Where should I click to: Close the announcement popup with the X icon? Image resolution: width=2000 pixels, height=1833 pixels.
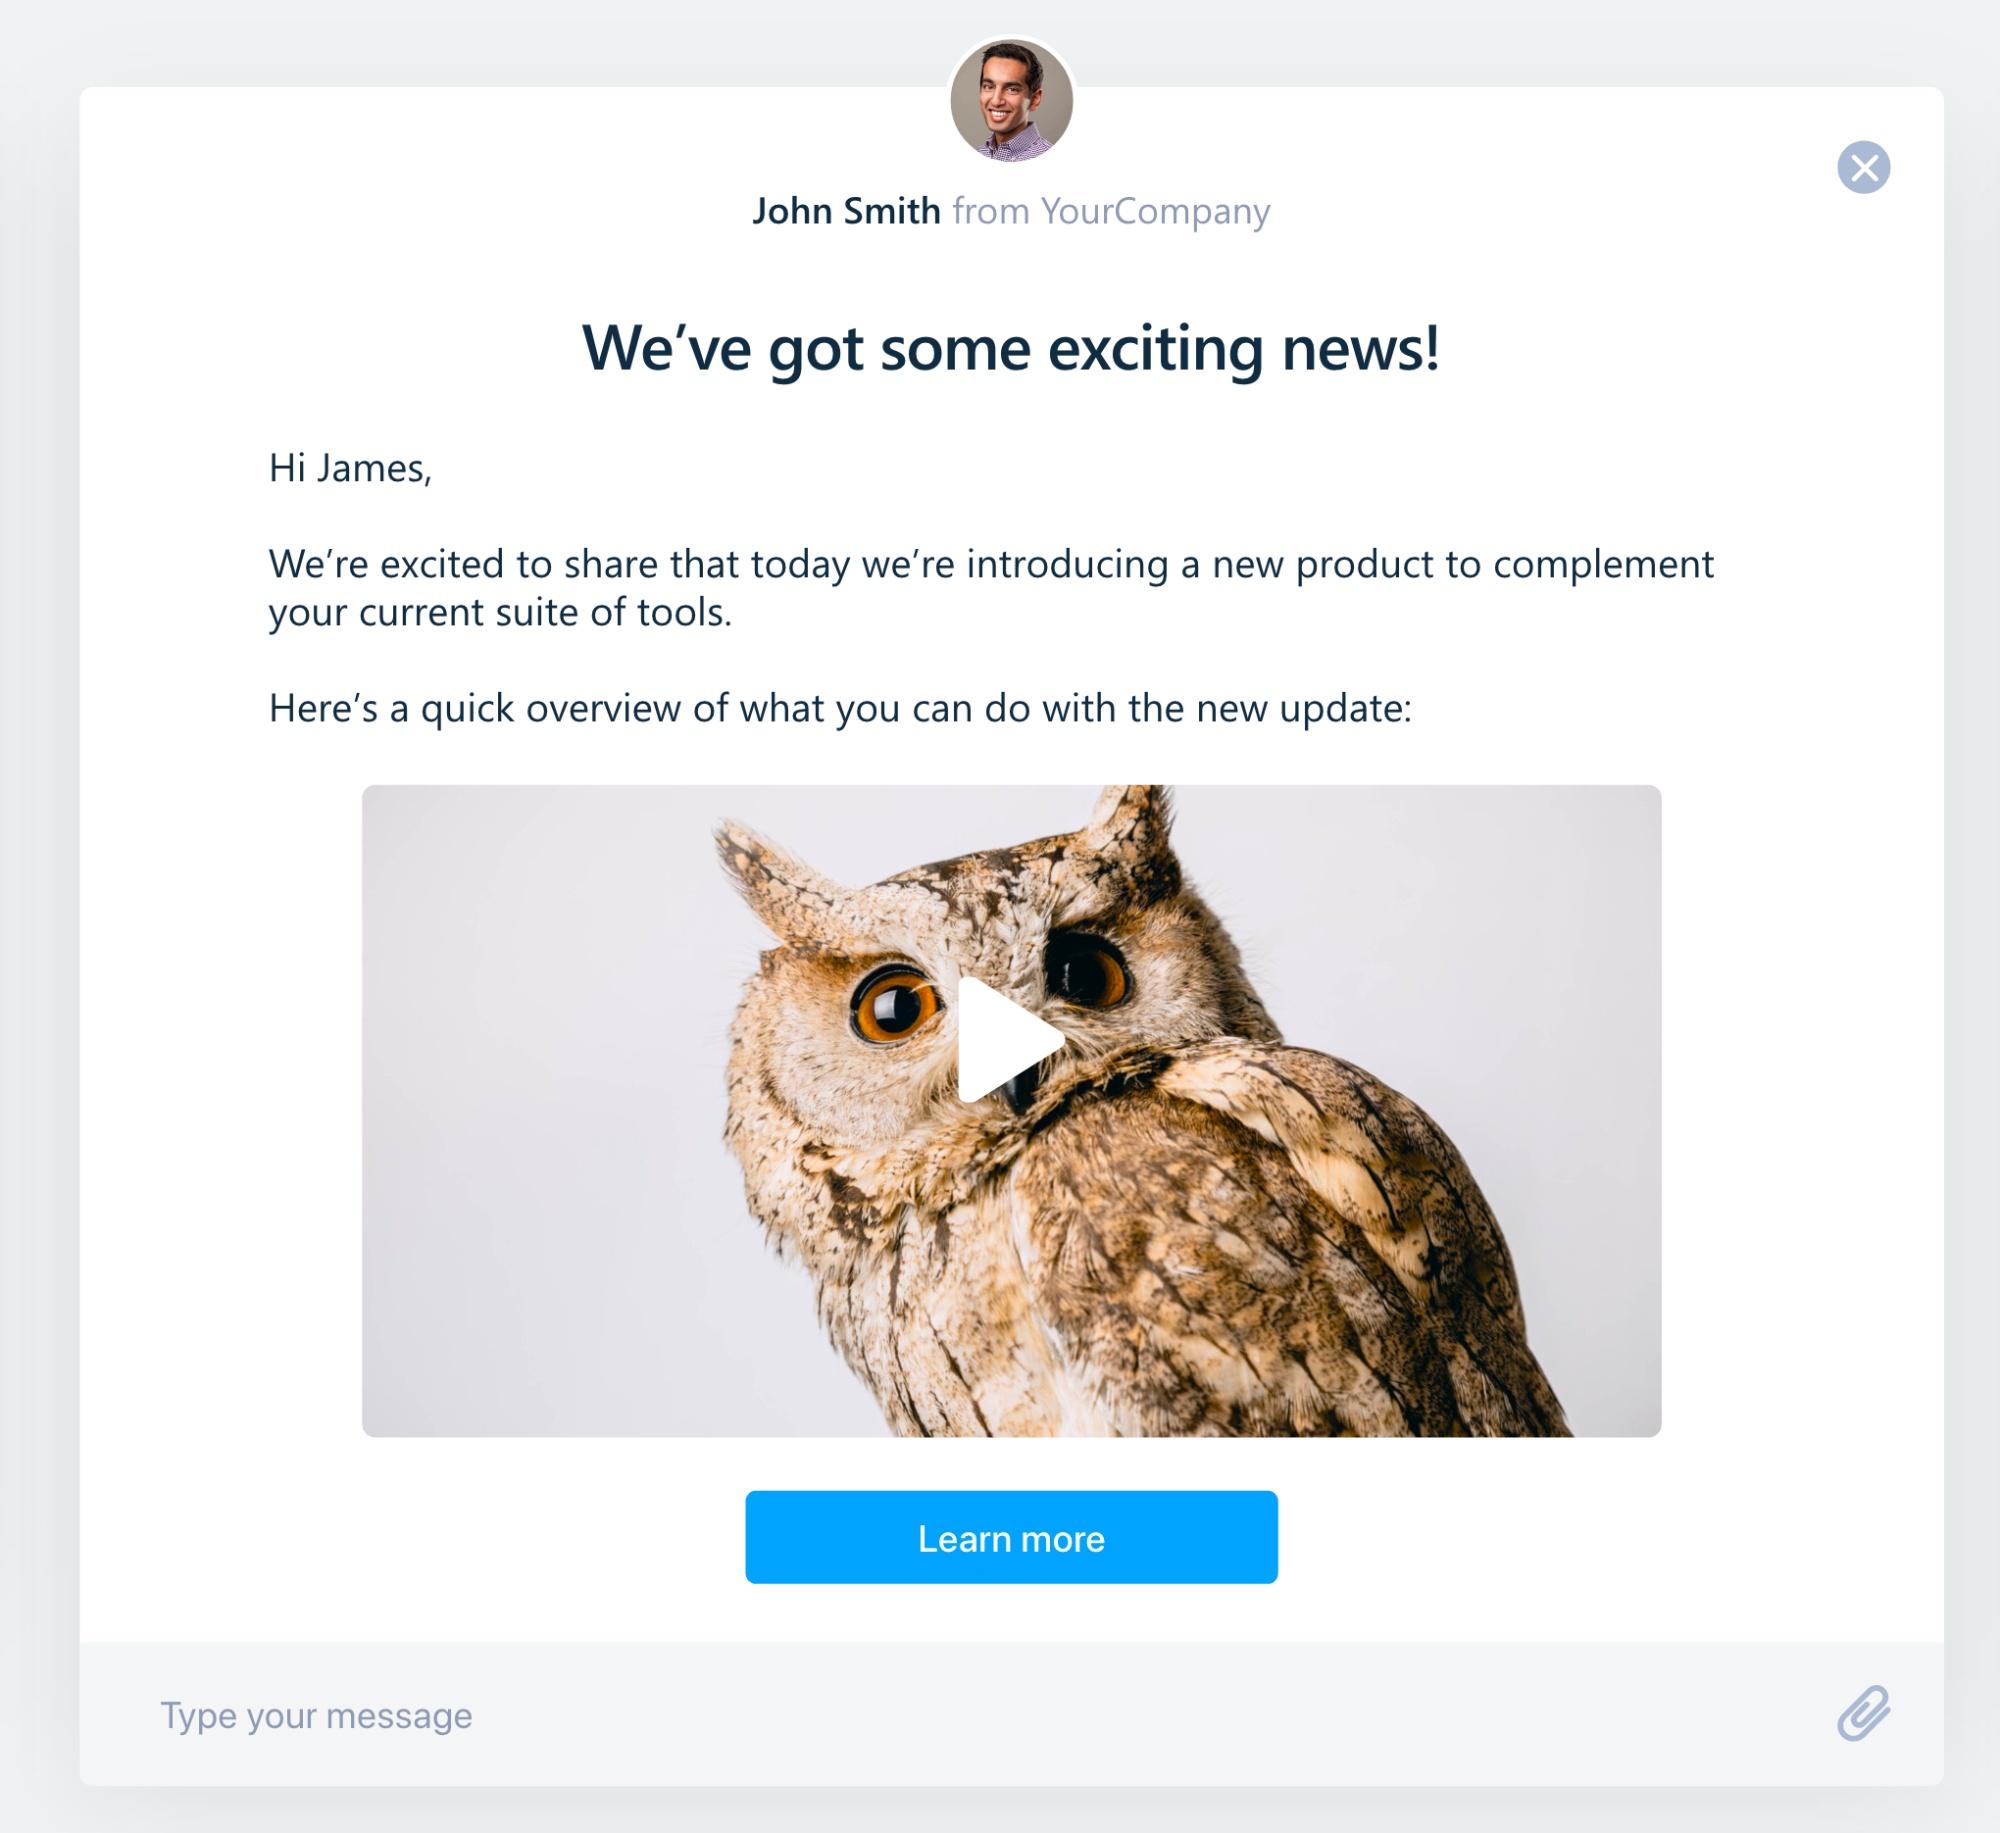tap(1863, 167)
